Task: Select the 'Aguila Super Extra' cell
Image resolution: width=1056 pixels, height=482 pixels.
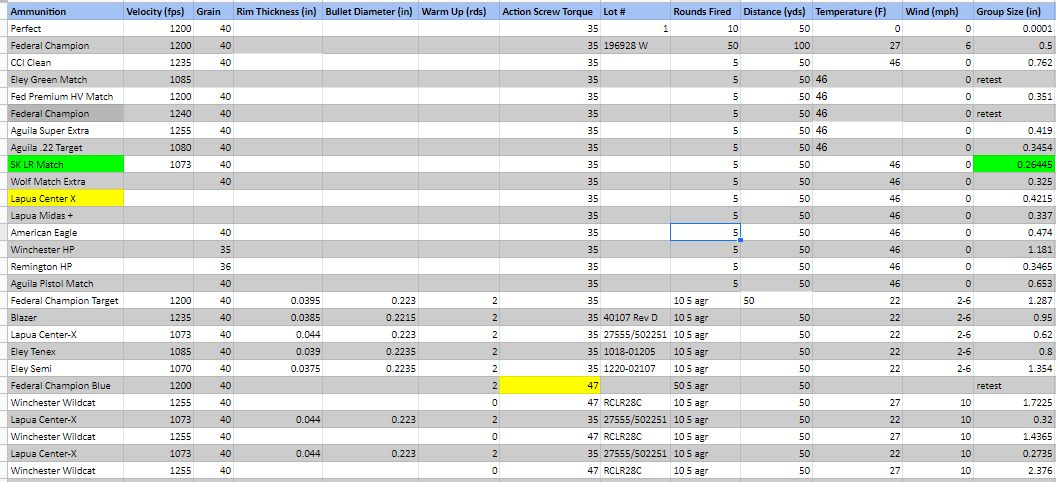Action: (67, 131)
